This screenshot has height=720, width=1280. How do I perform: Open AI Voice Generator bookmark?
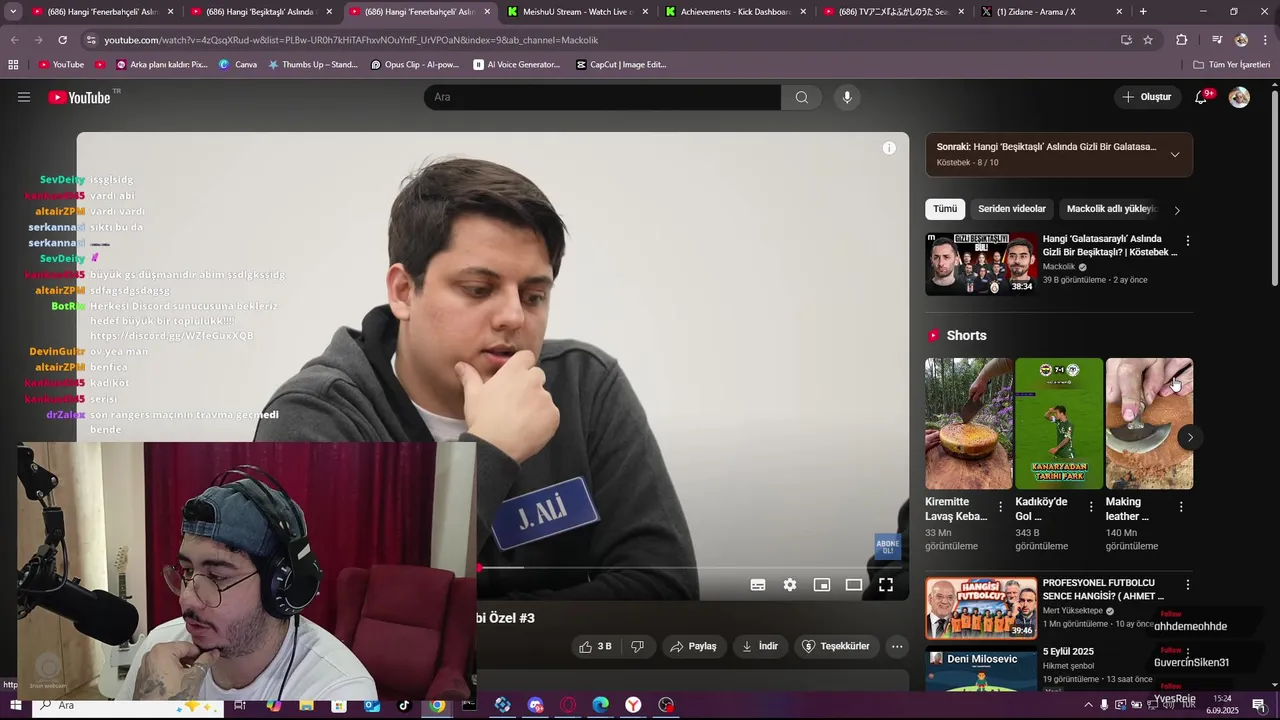click(x=516, y=64)
